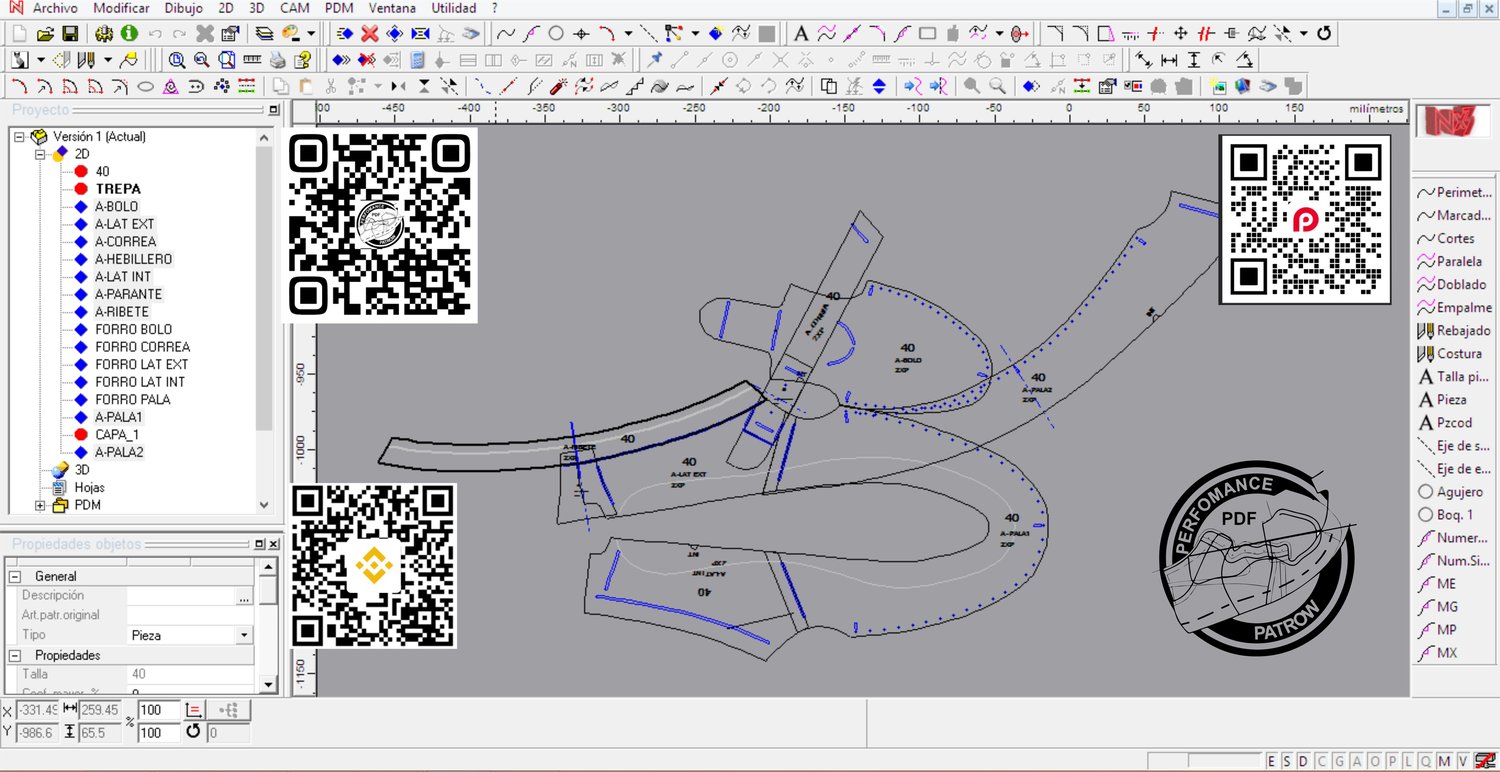
Task: Collapse the General properties section
Action: click(15, 577)
